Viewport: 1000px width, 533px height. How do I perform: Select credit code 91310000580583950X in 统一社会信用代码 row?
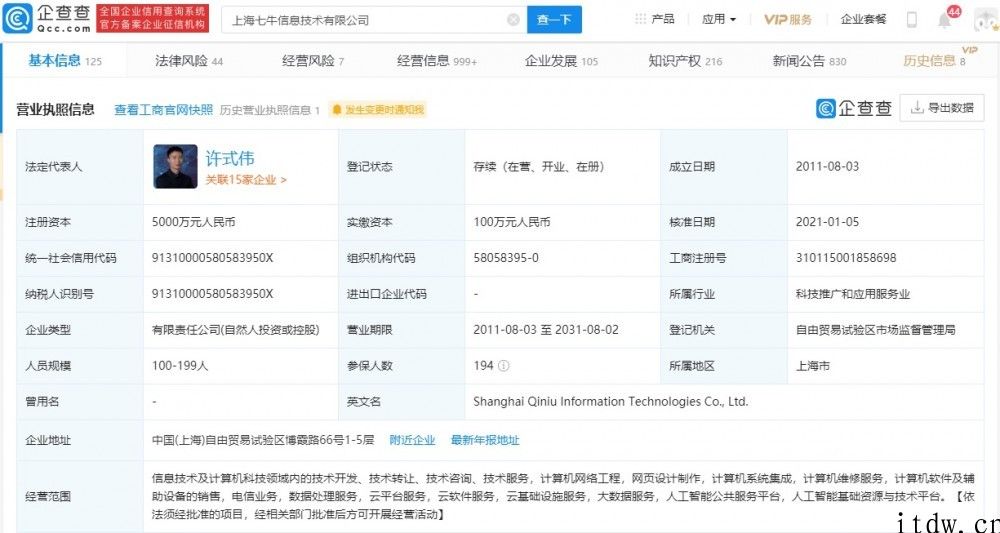(212, 258)
